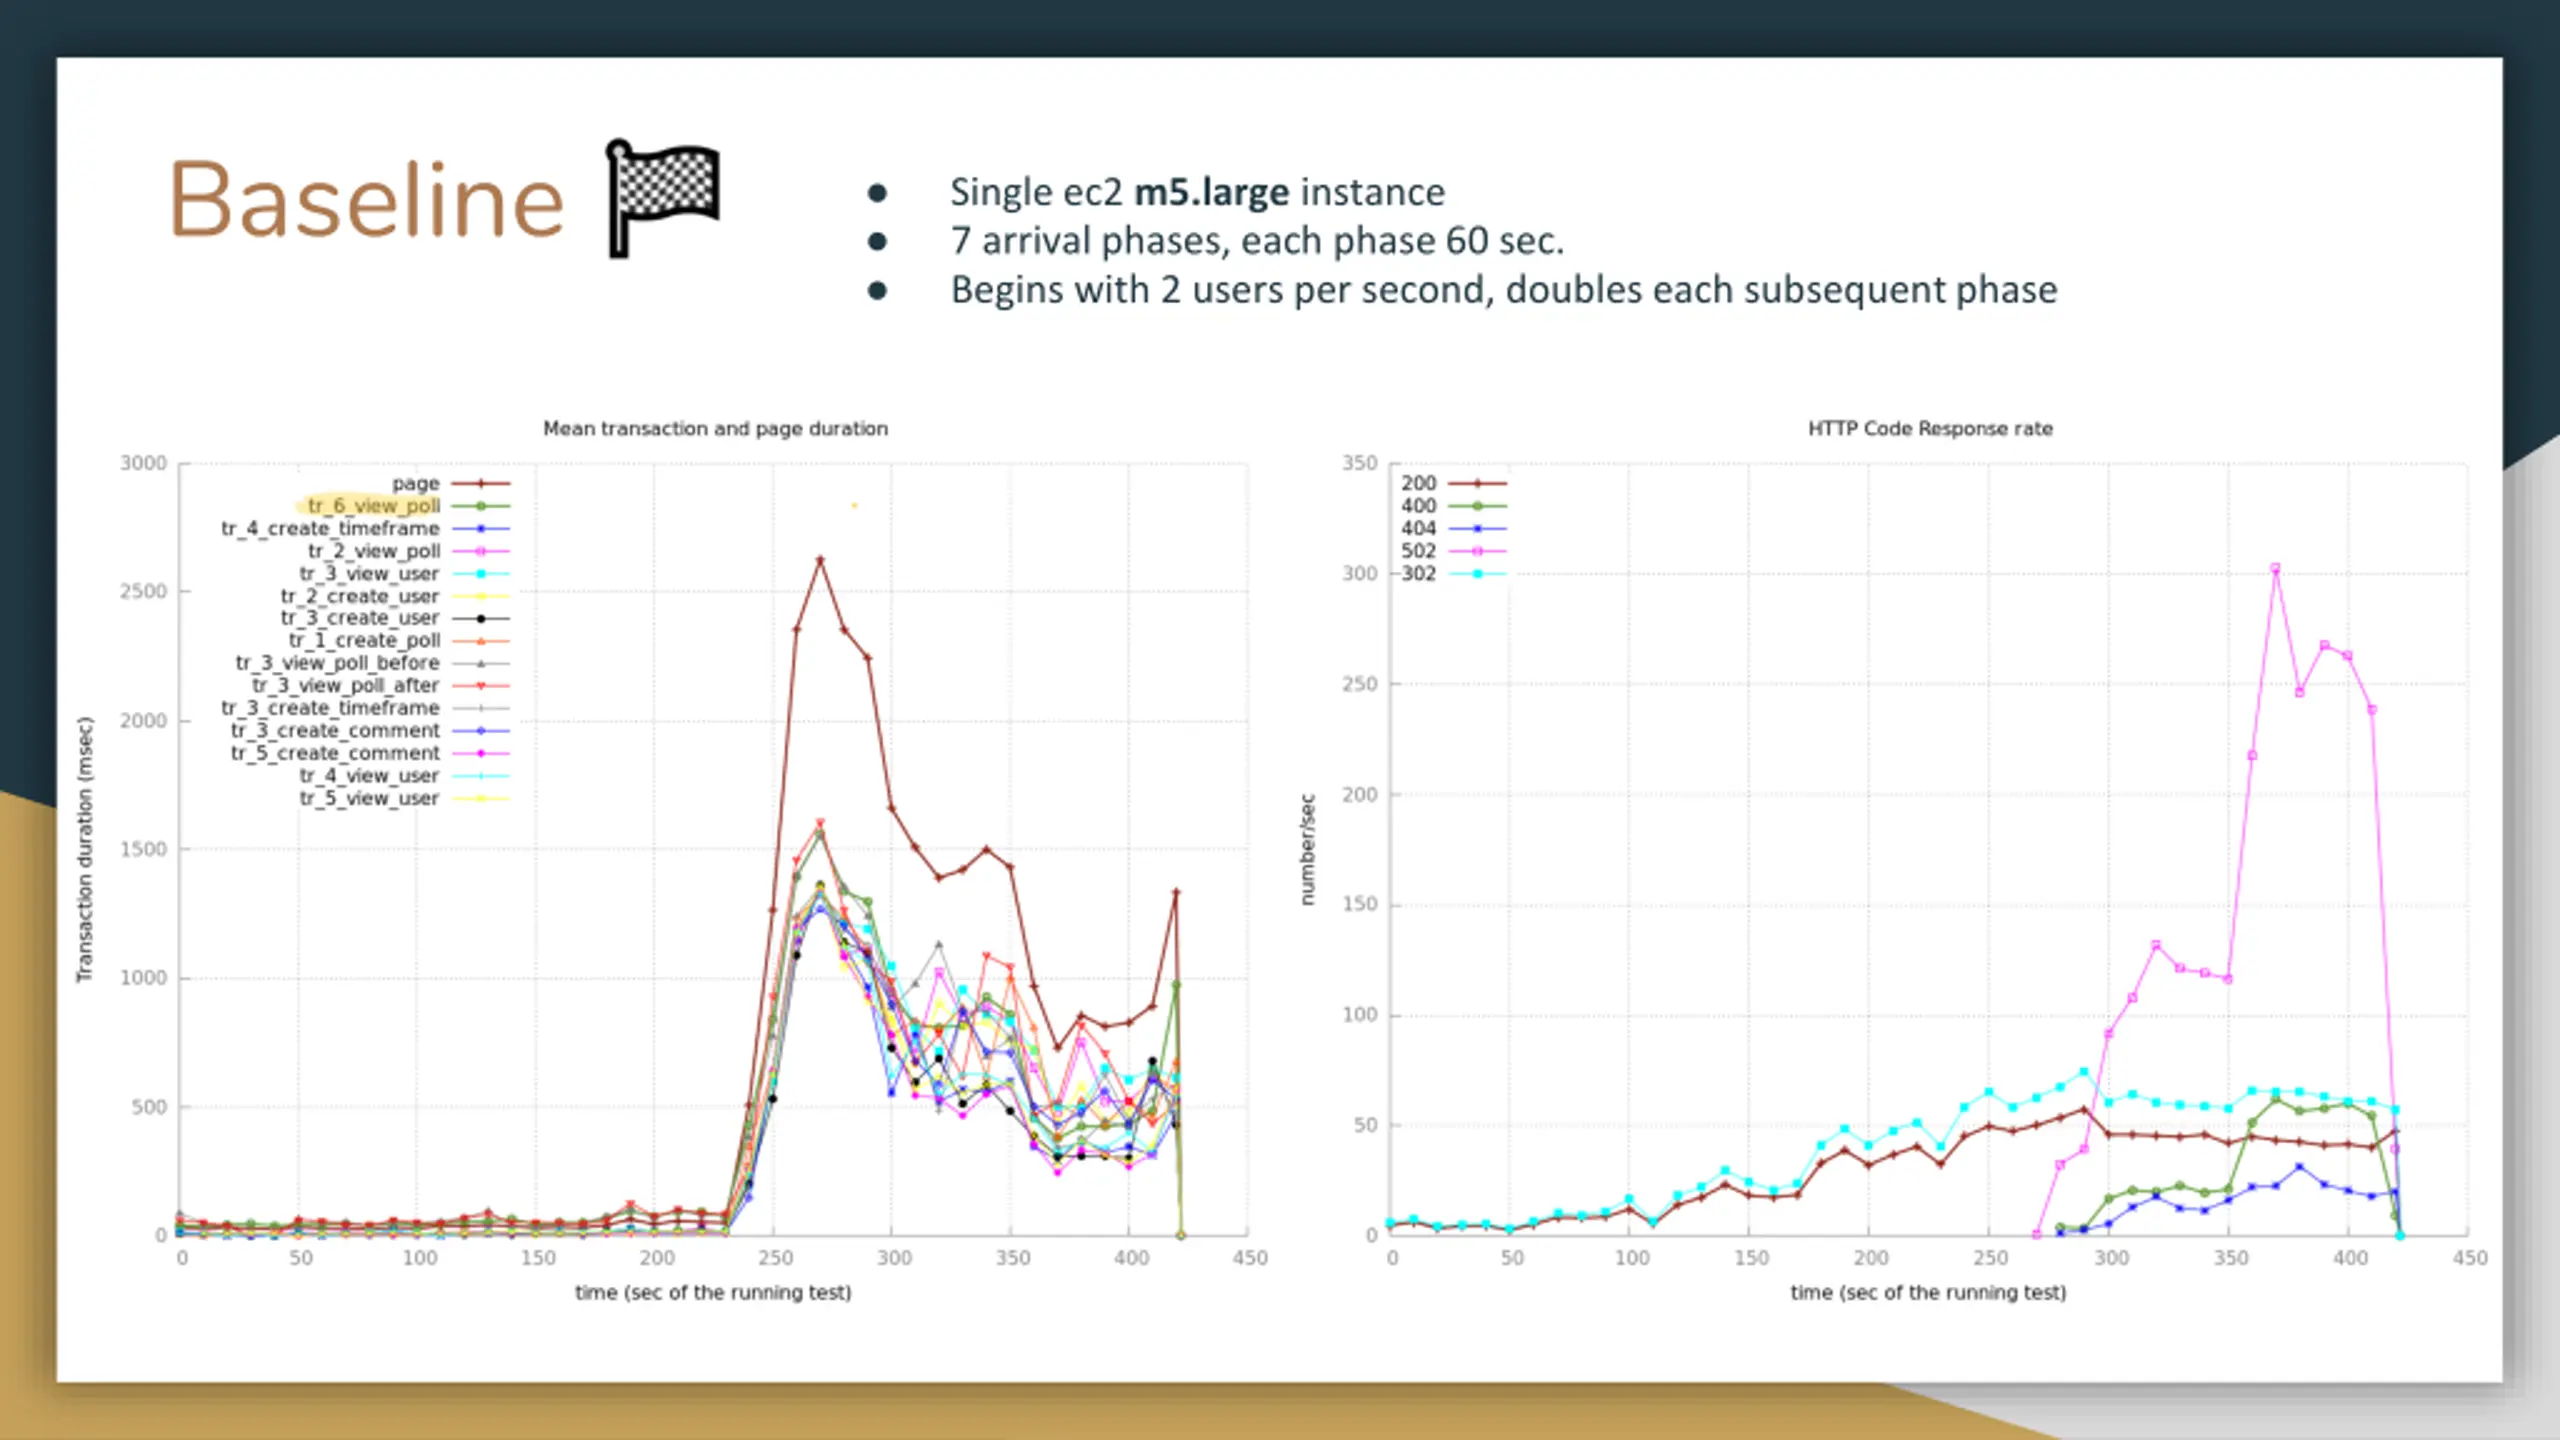Click the 502 legend marker swatch
Screen dimensions: 2560x1440
1477,551
